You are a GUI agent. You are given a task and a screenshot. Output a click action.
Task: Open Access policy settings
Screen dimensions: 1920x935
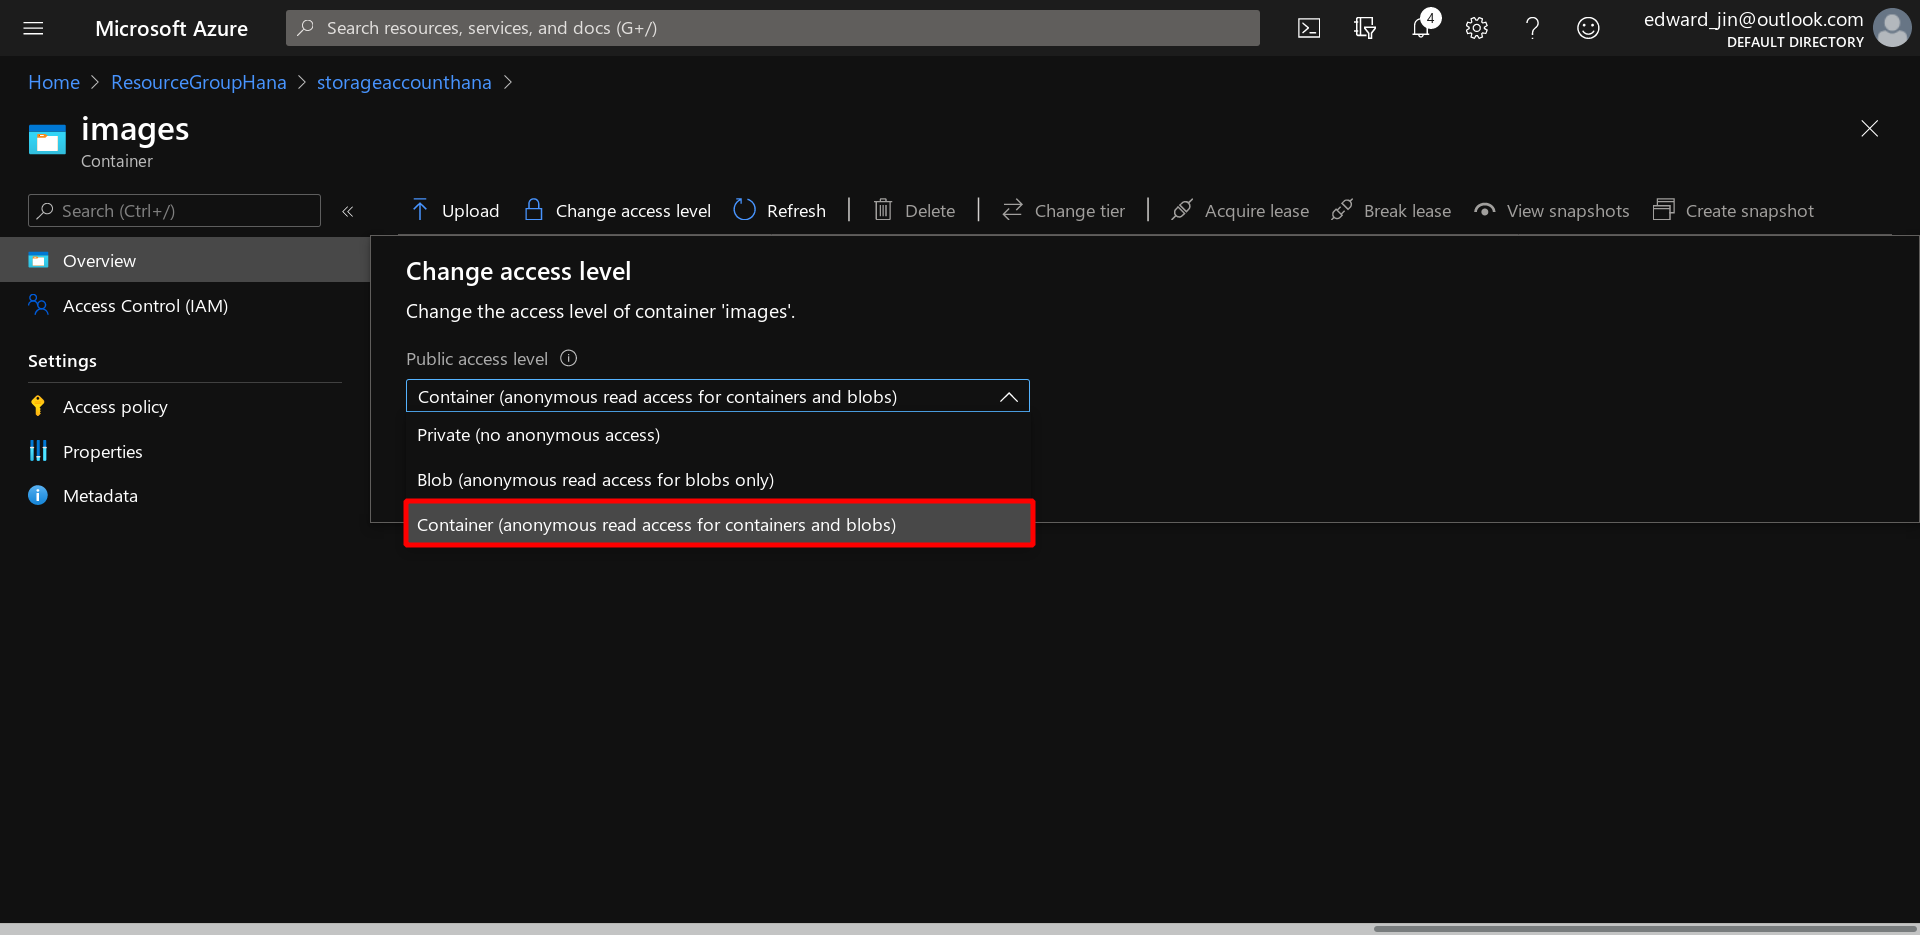[x=115, y=407]
